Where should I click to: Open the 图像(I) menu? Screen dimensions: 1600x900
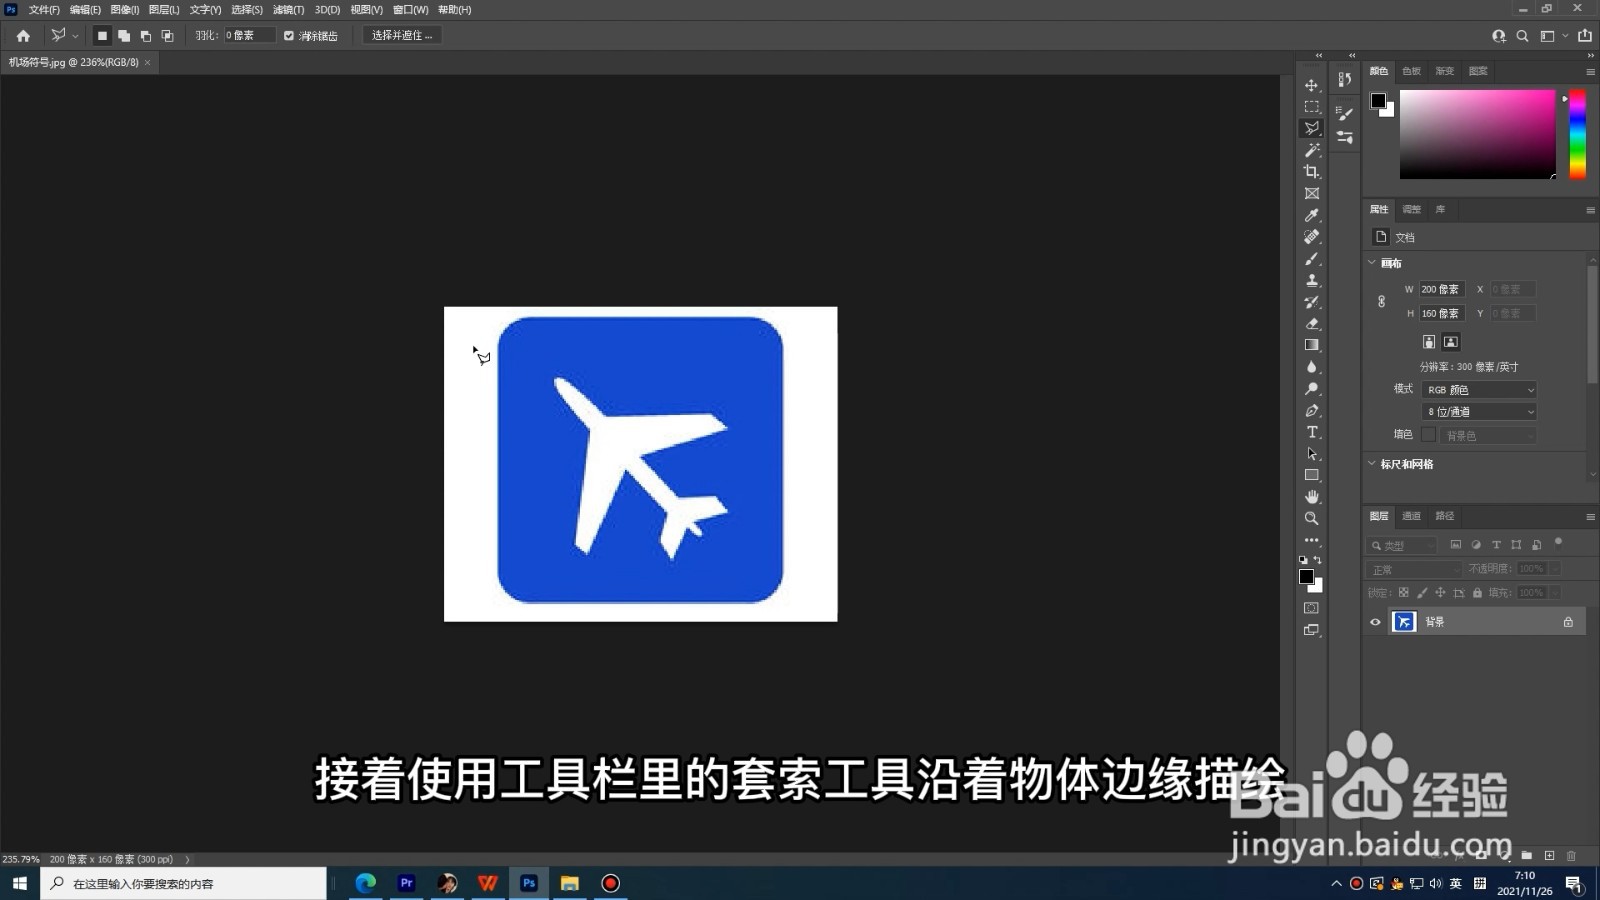click(x=124, y=9)
